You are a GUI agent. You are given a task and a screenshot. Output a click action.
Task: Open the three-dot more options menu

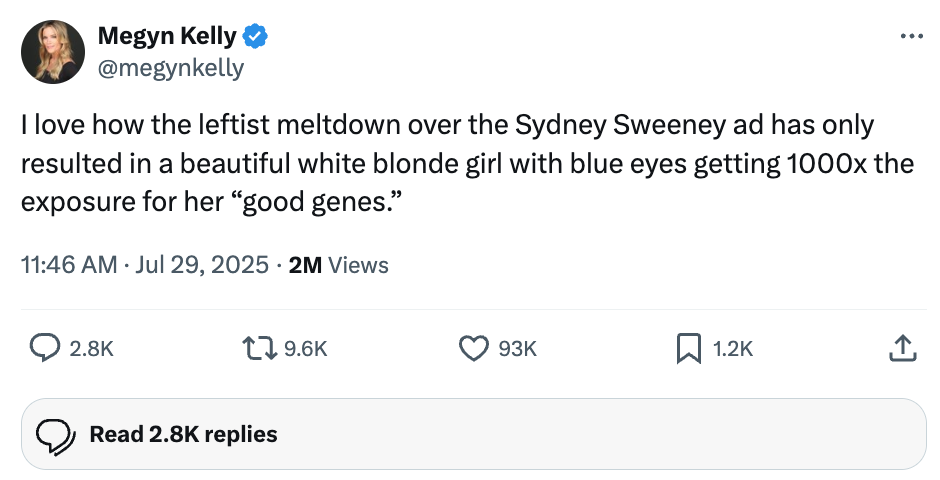click(x=910, y=37)
